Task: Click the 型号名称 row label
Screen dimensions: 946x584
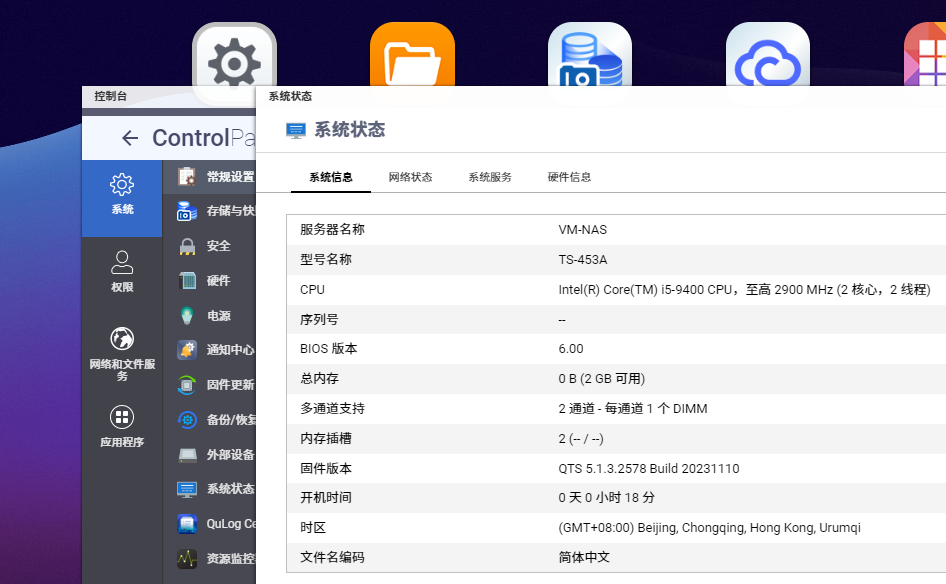Action: (326, 259)
